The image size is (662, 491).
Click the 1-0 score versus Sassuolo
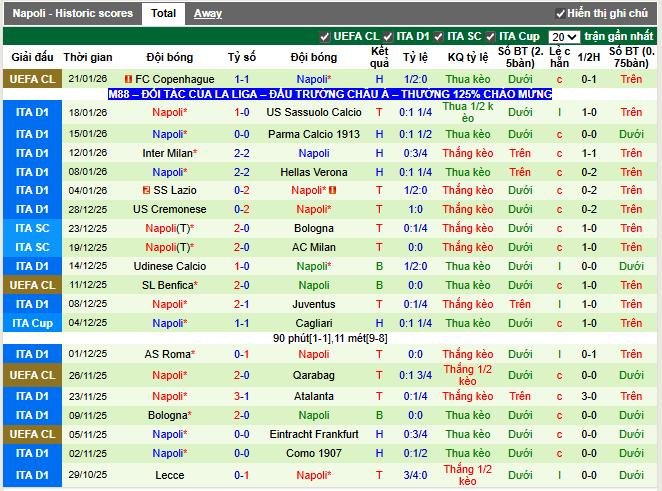click(241, 112)
